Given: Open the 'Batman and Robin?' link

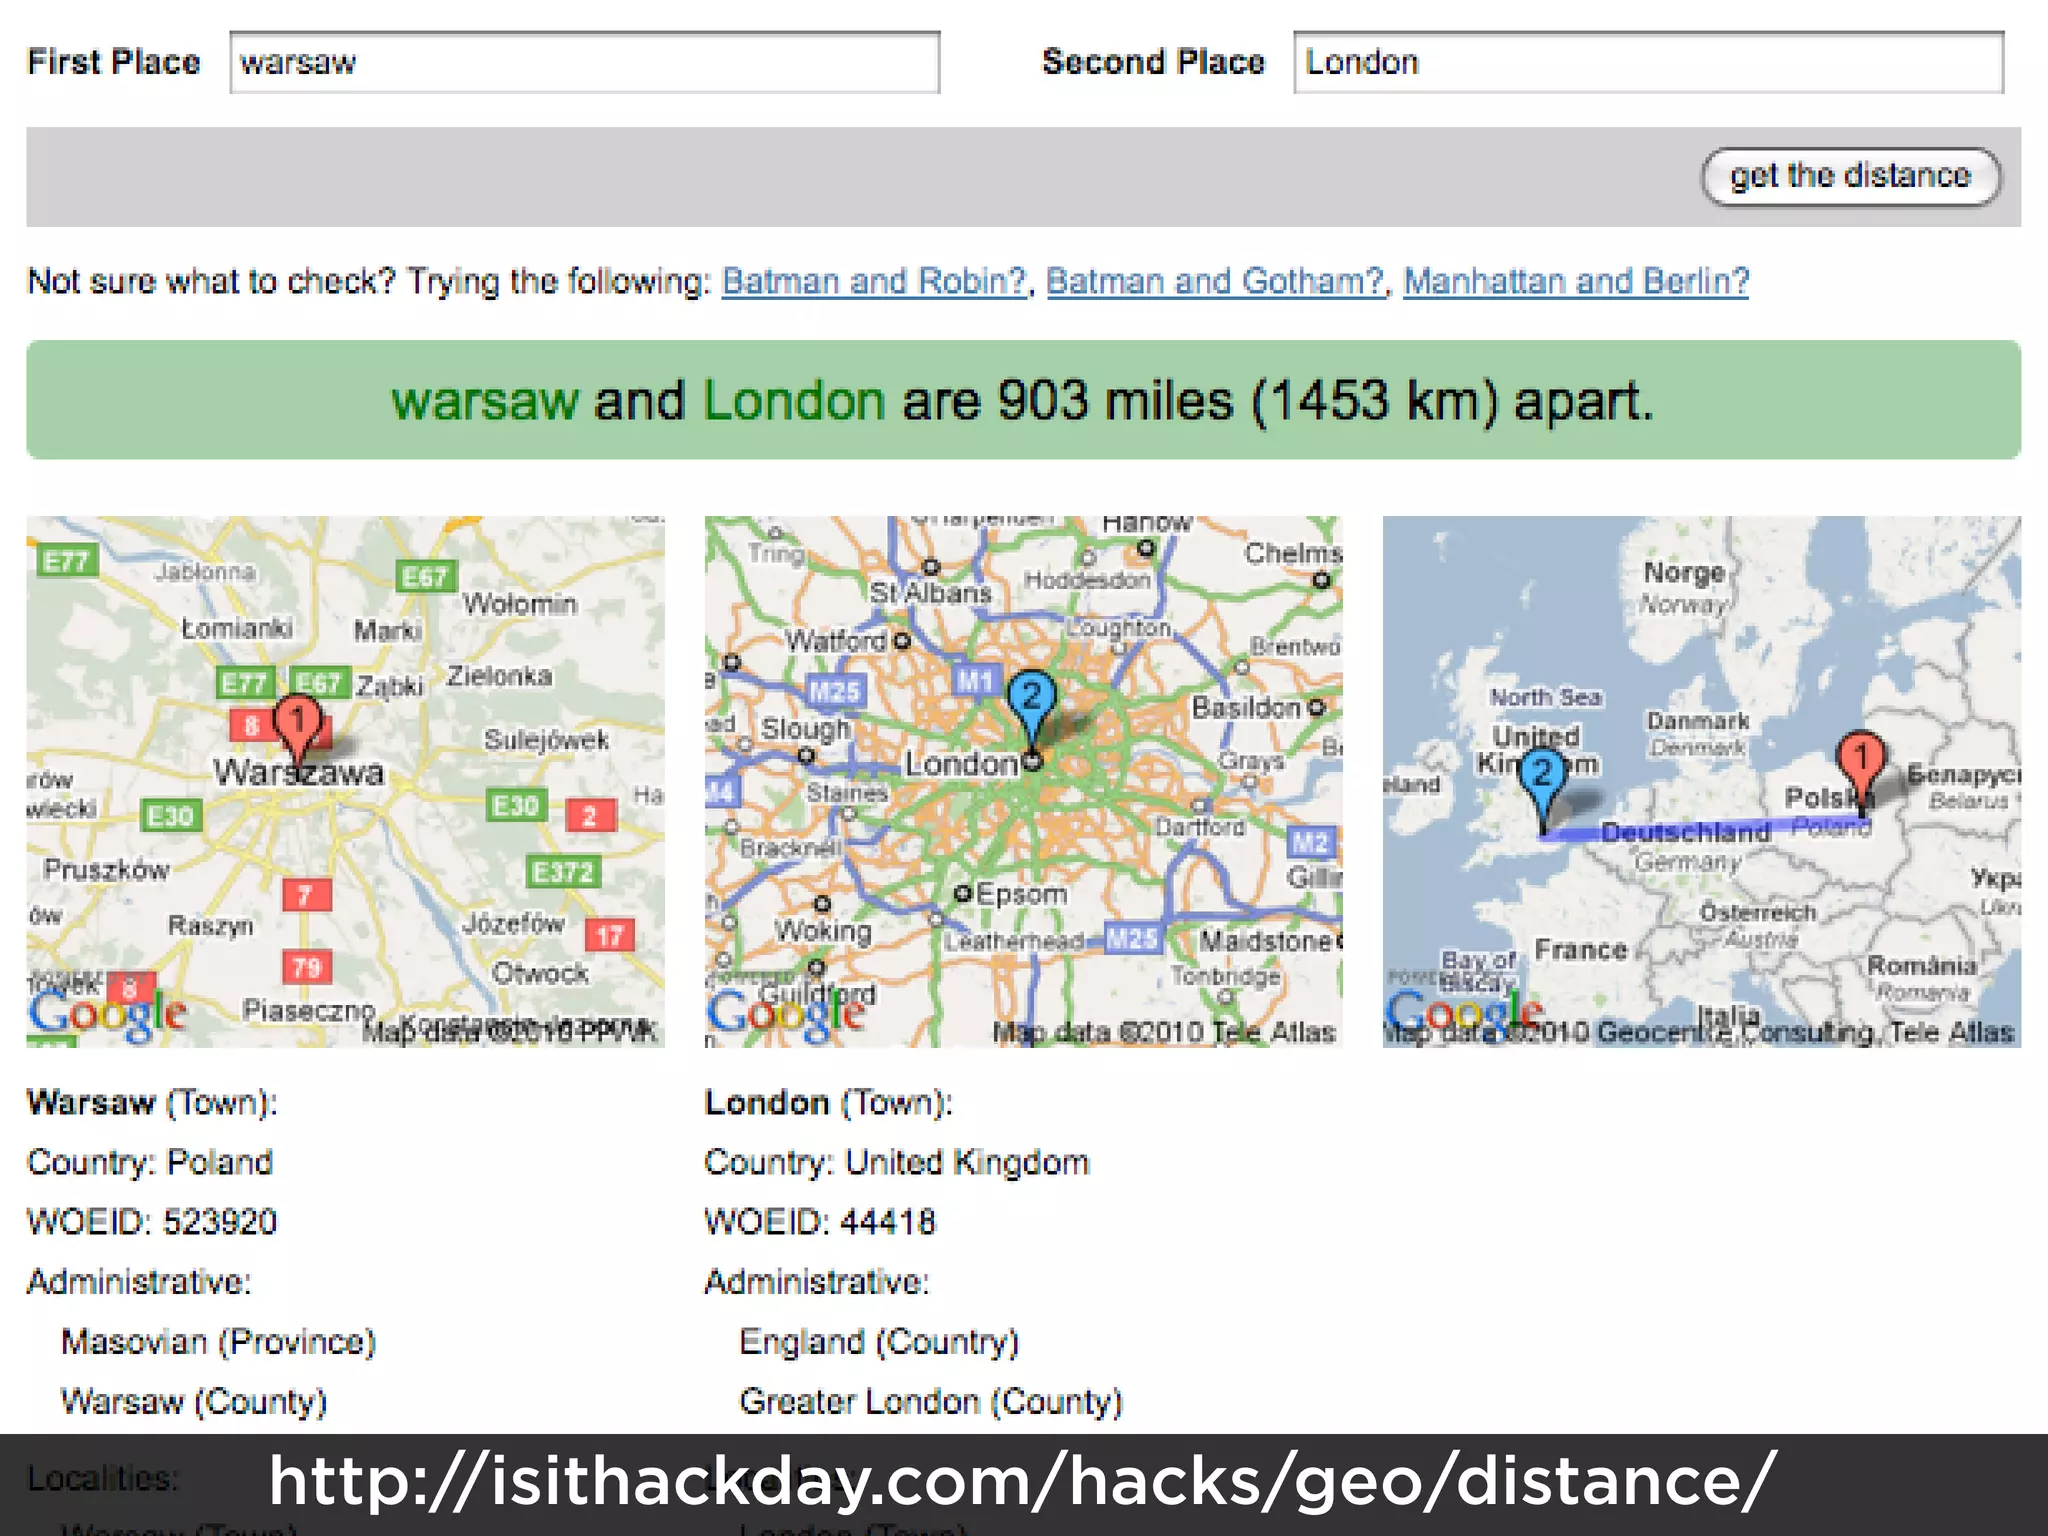Looking at the screenshot, I should pos(874,281).
